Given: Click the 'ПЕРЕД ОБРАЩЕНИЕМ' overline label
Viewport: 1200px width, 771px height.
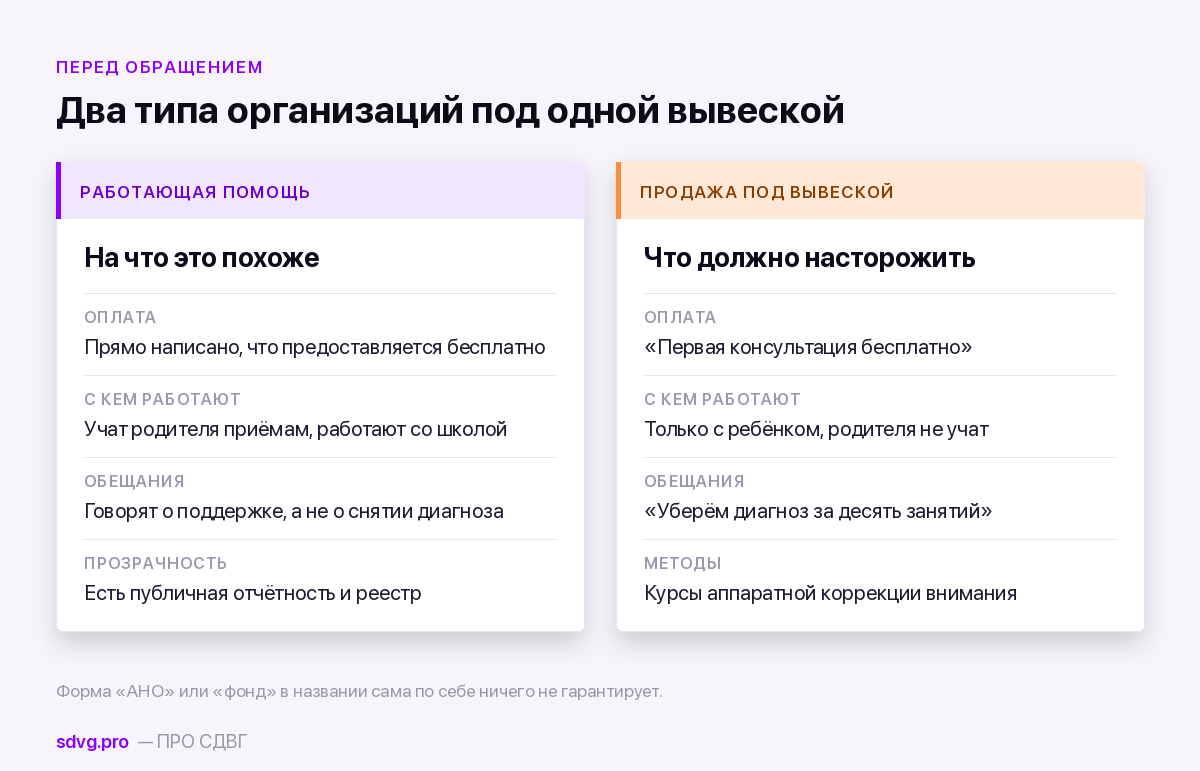Looking at the screenshot, I should click(x=160, y=67).
